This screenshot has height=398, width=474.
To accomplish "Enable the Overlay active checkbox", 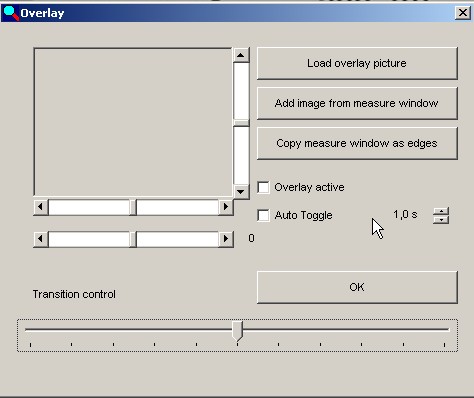I will [x=263, y=187].
